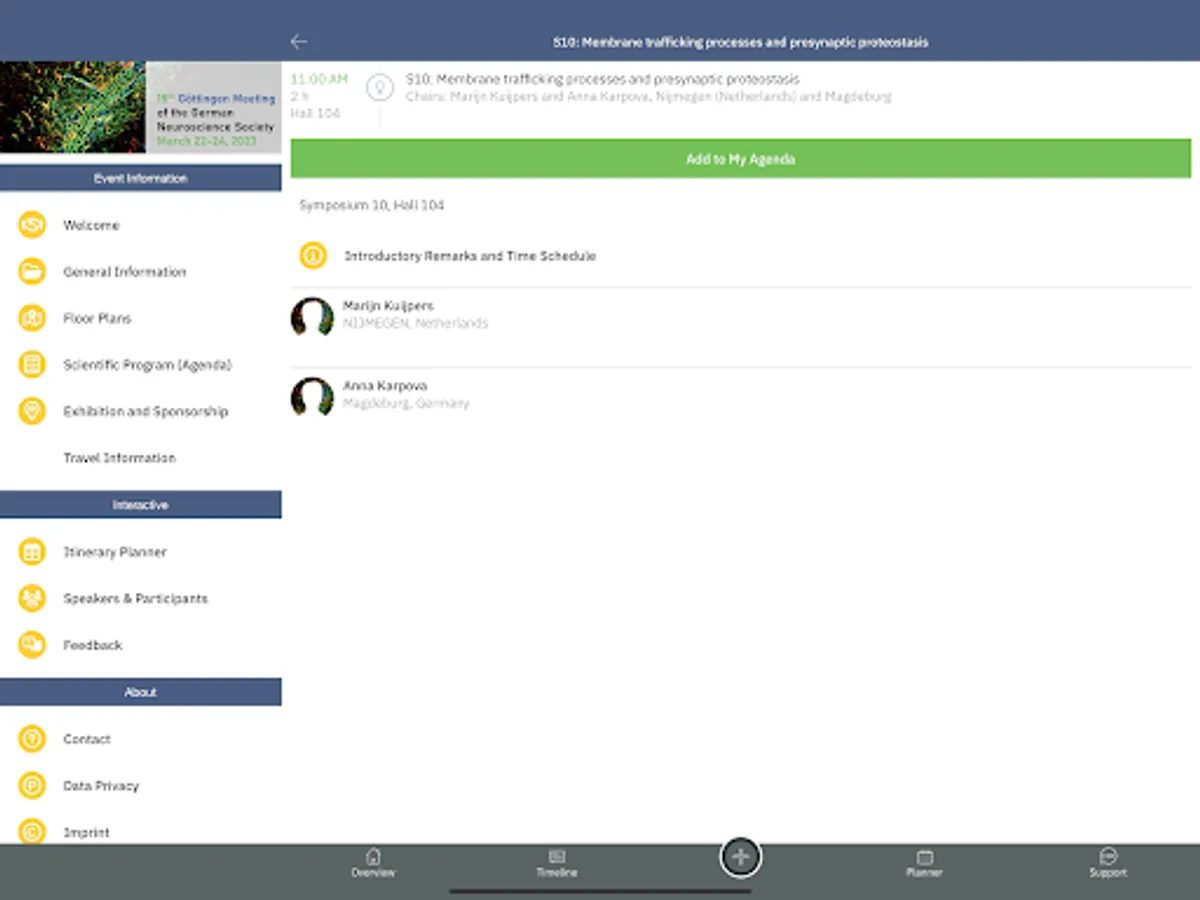The width and height of the screenshot is (1200, 900).
Task: Click the Contact icon
Action: pyautogui.click(x=32, y=739)
